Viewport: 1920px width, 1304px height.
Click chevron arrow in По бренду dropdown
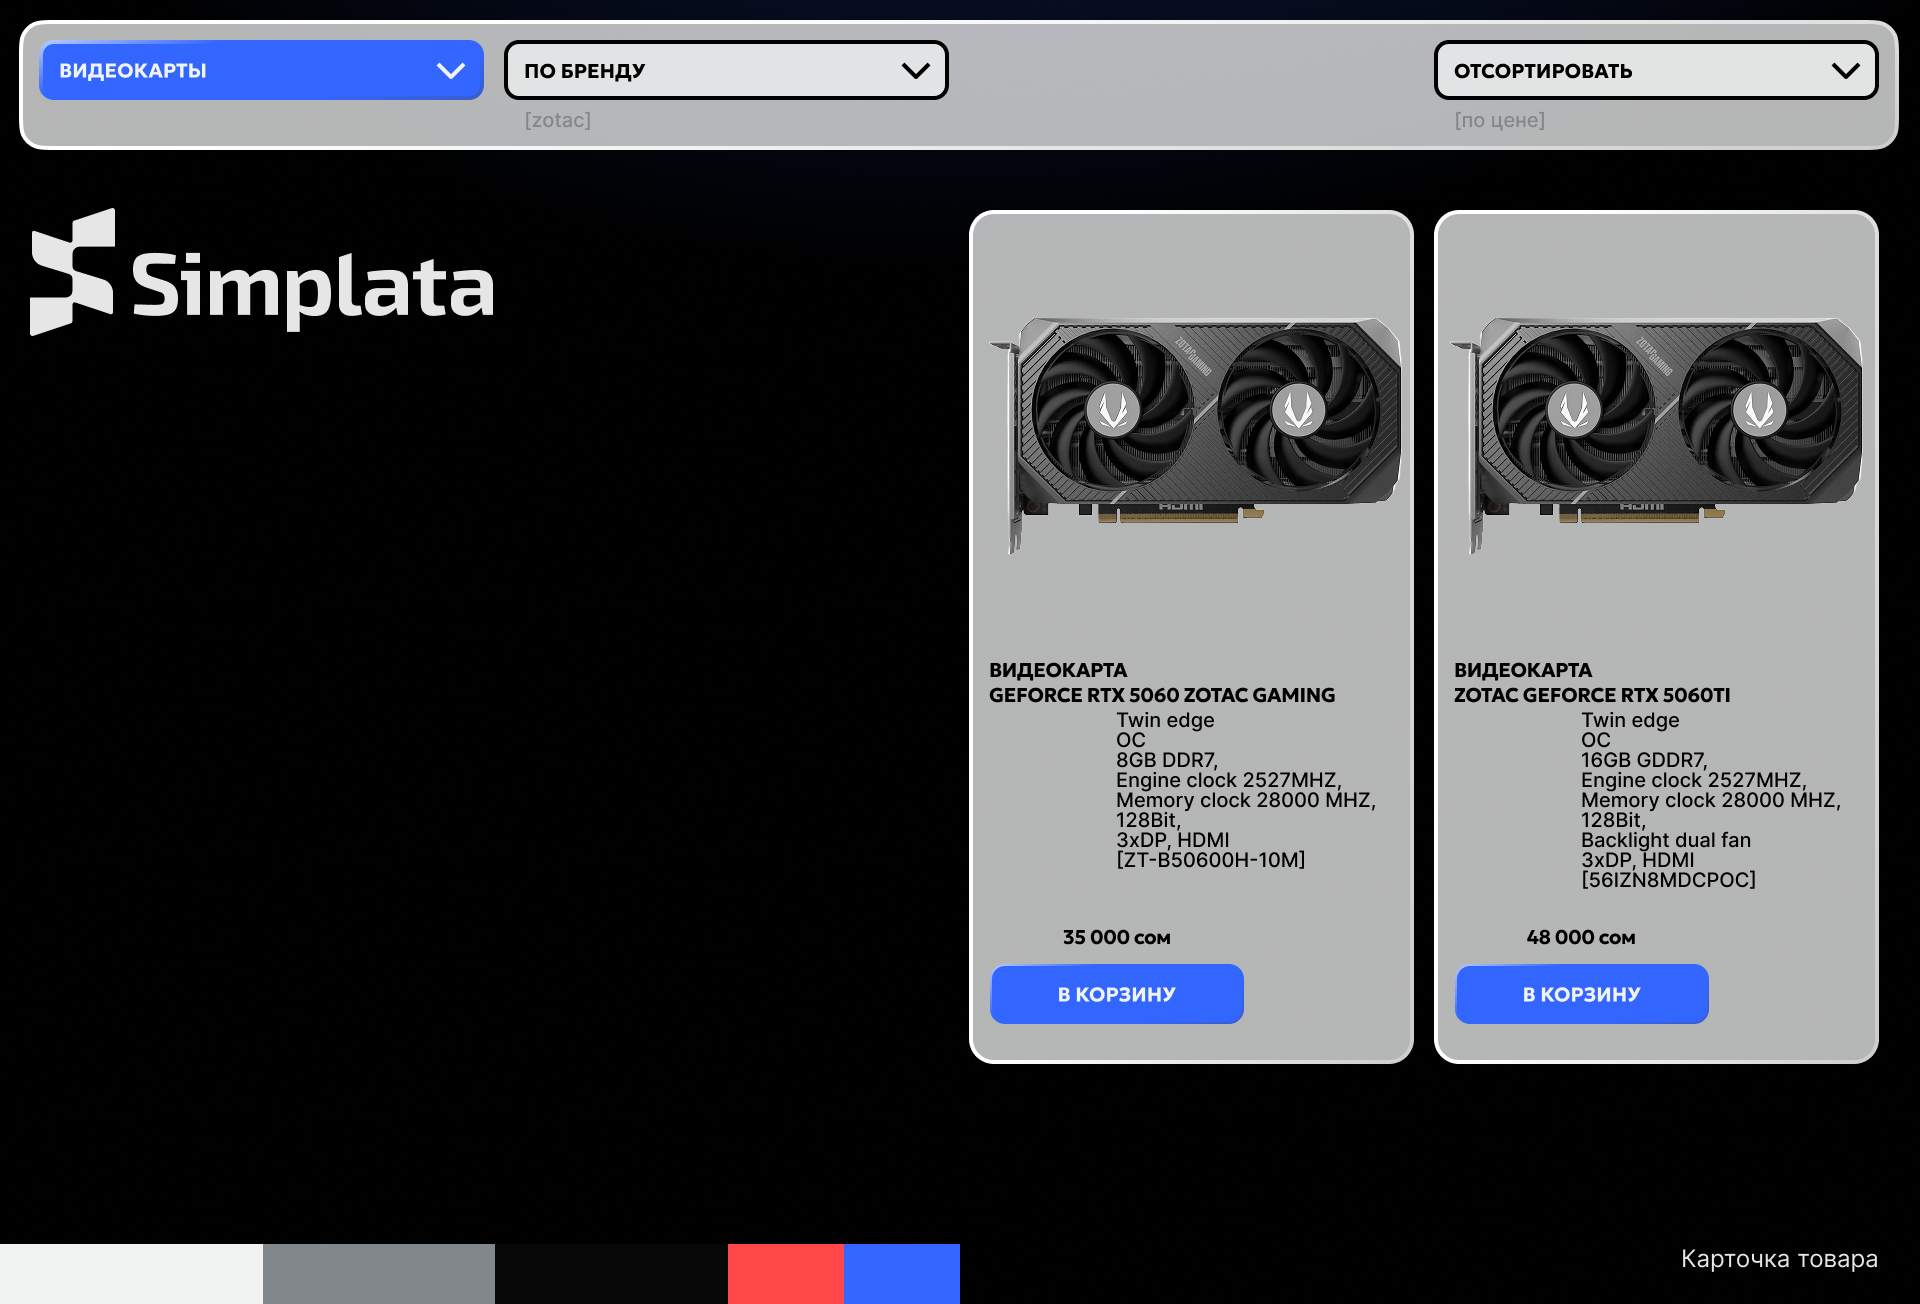[915, 70]
